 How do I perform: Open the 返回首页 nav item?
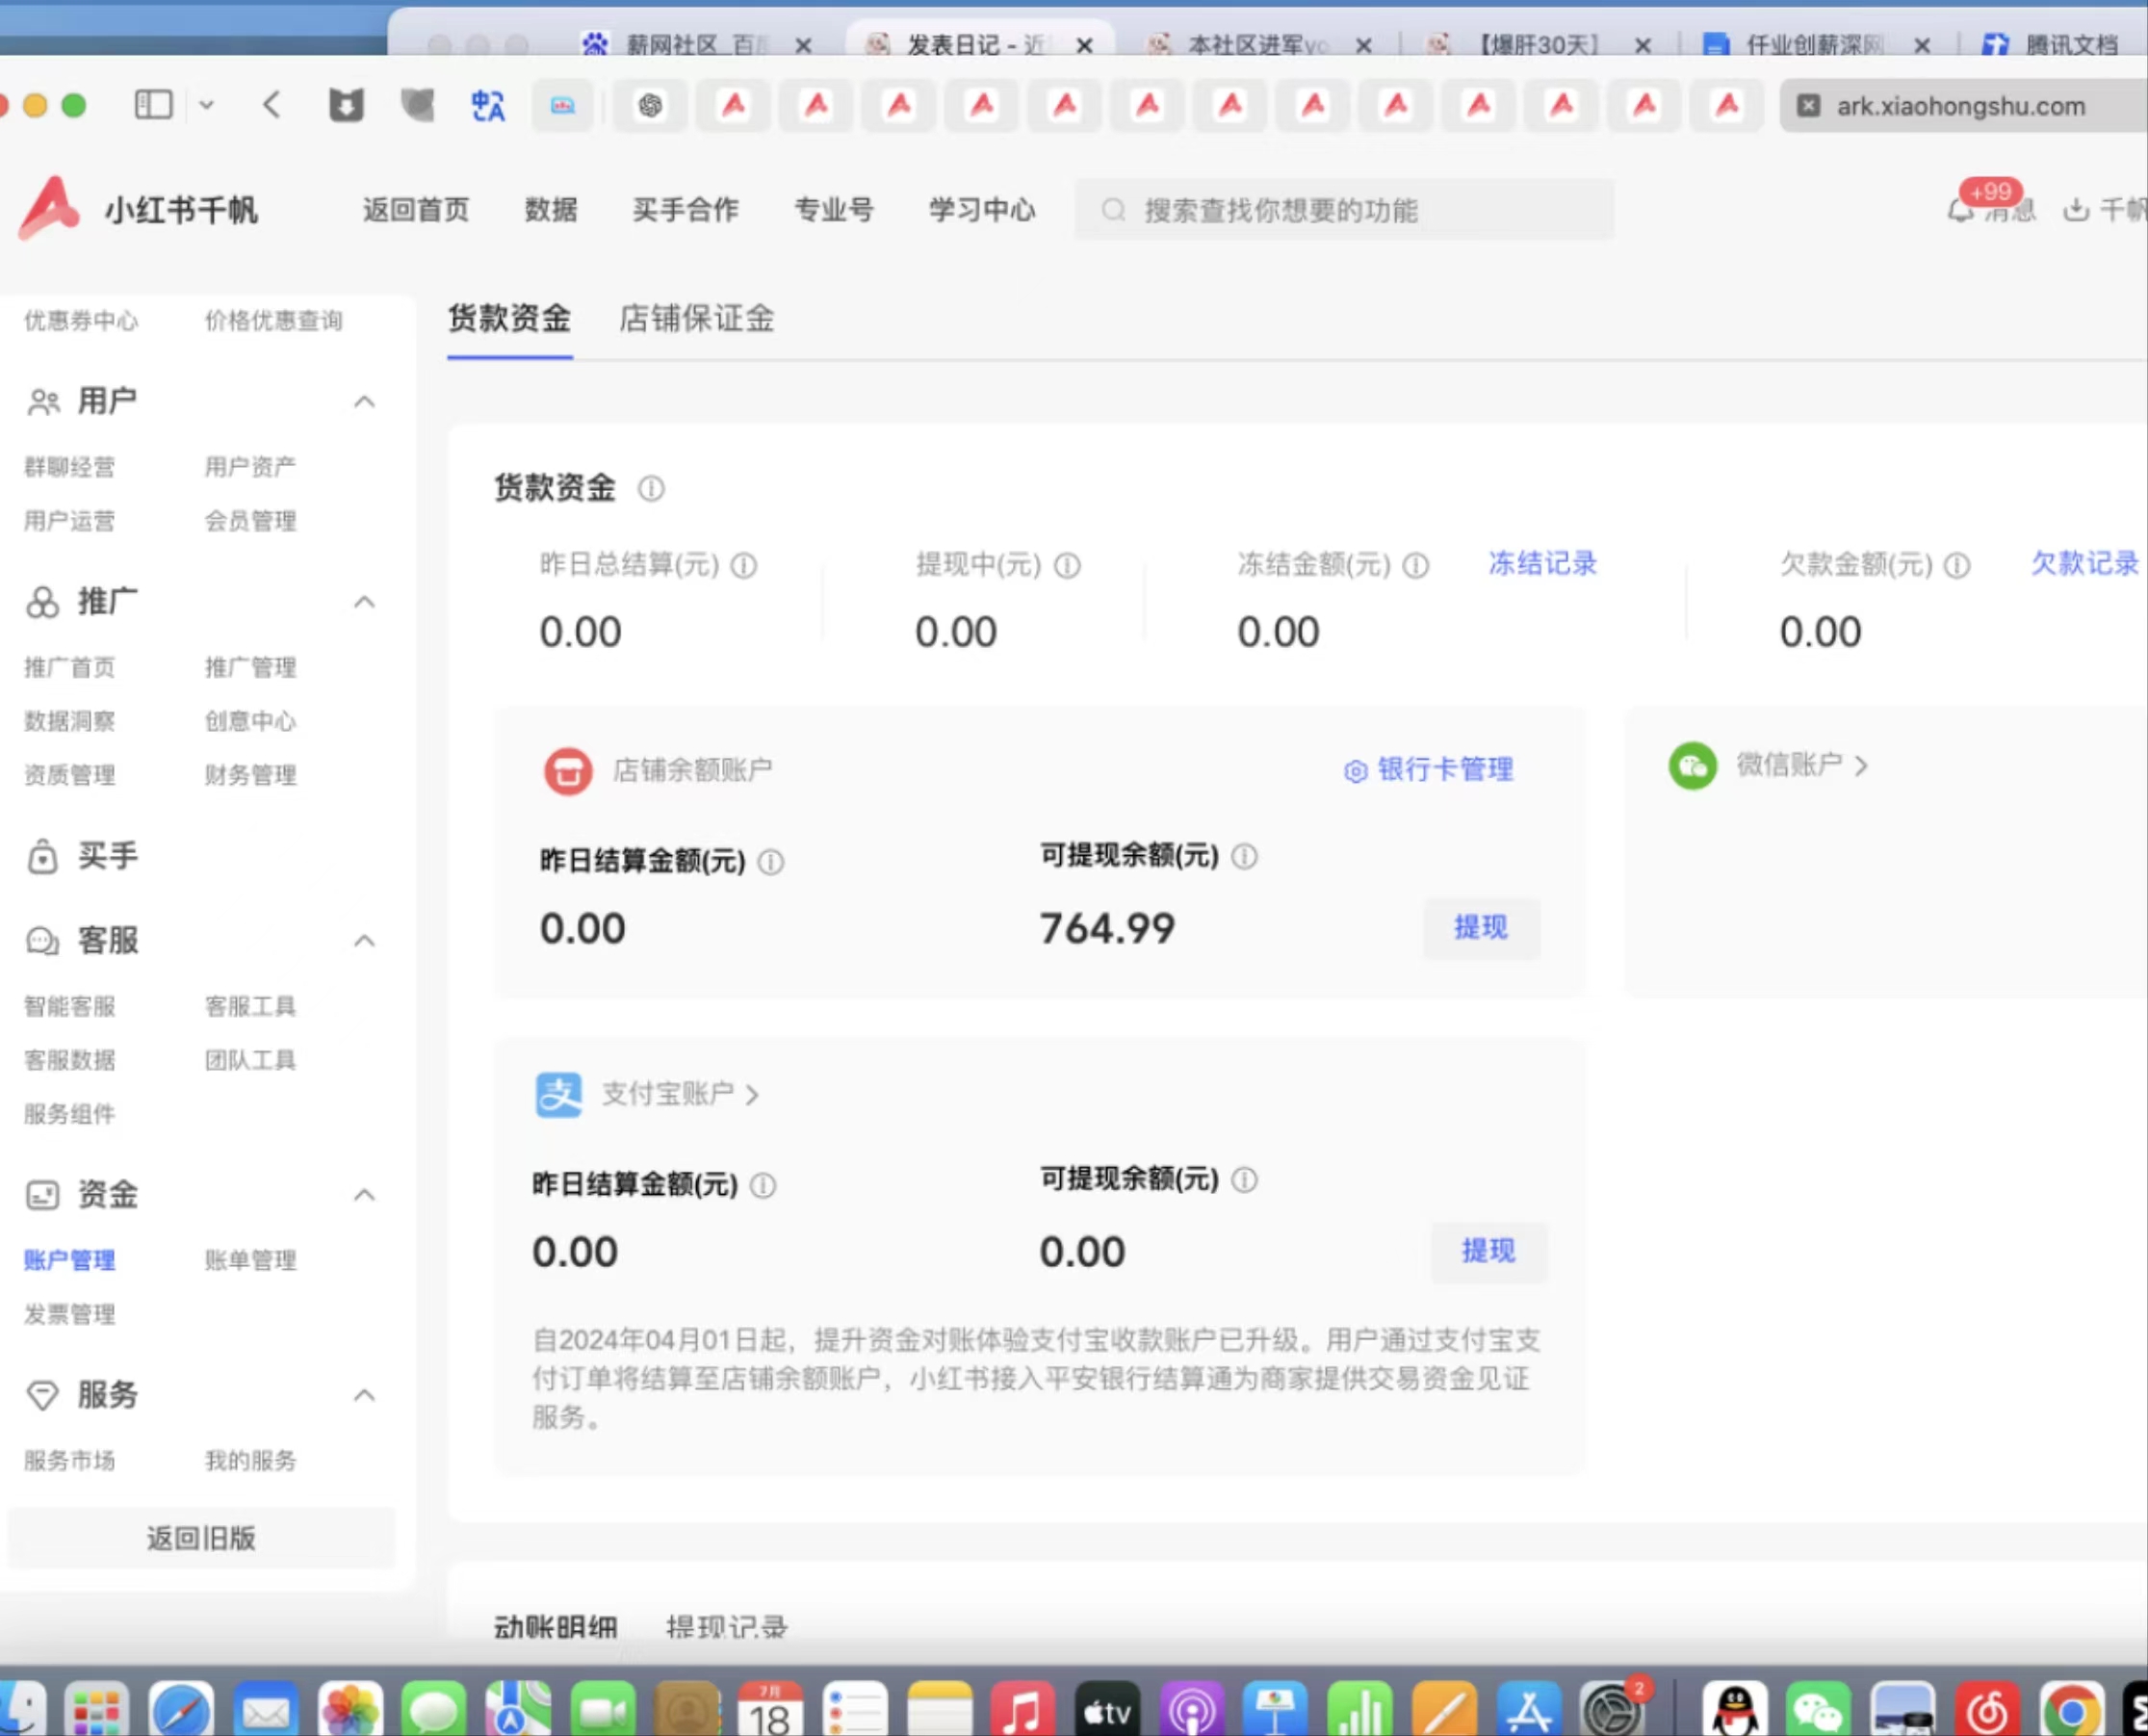pos(416,210)
